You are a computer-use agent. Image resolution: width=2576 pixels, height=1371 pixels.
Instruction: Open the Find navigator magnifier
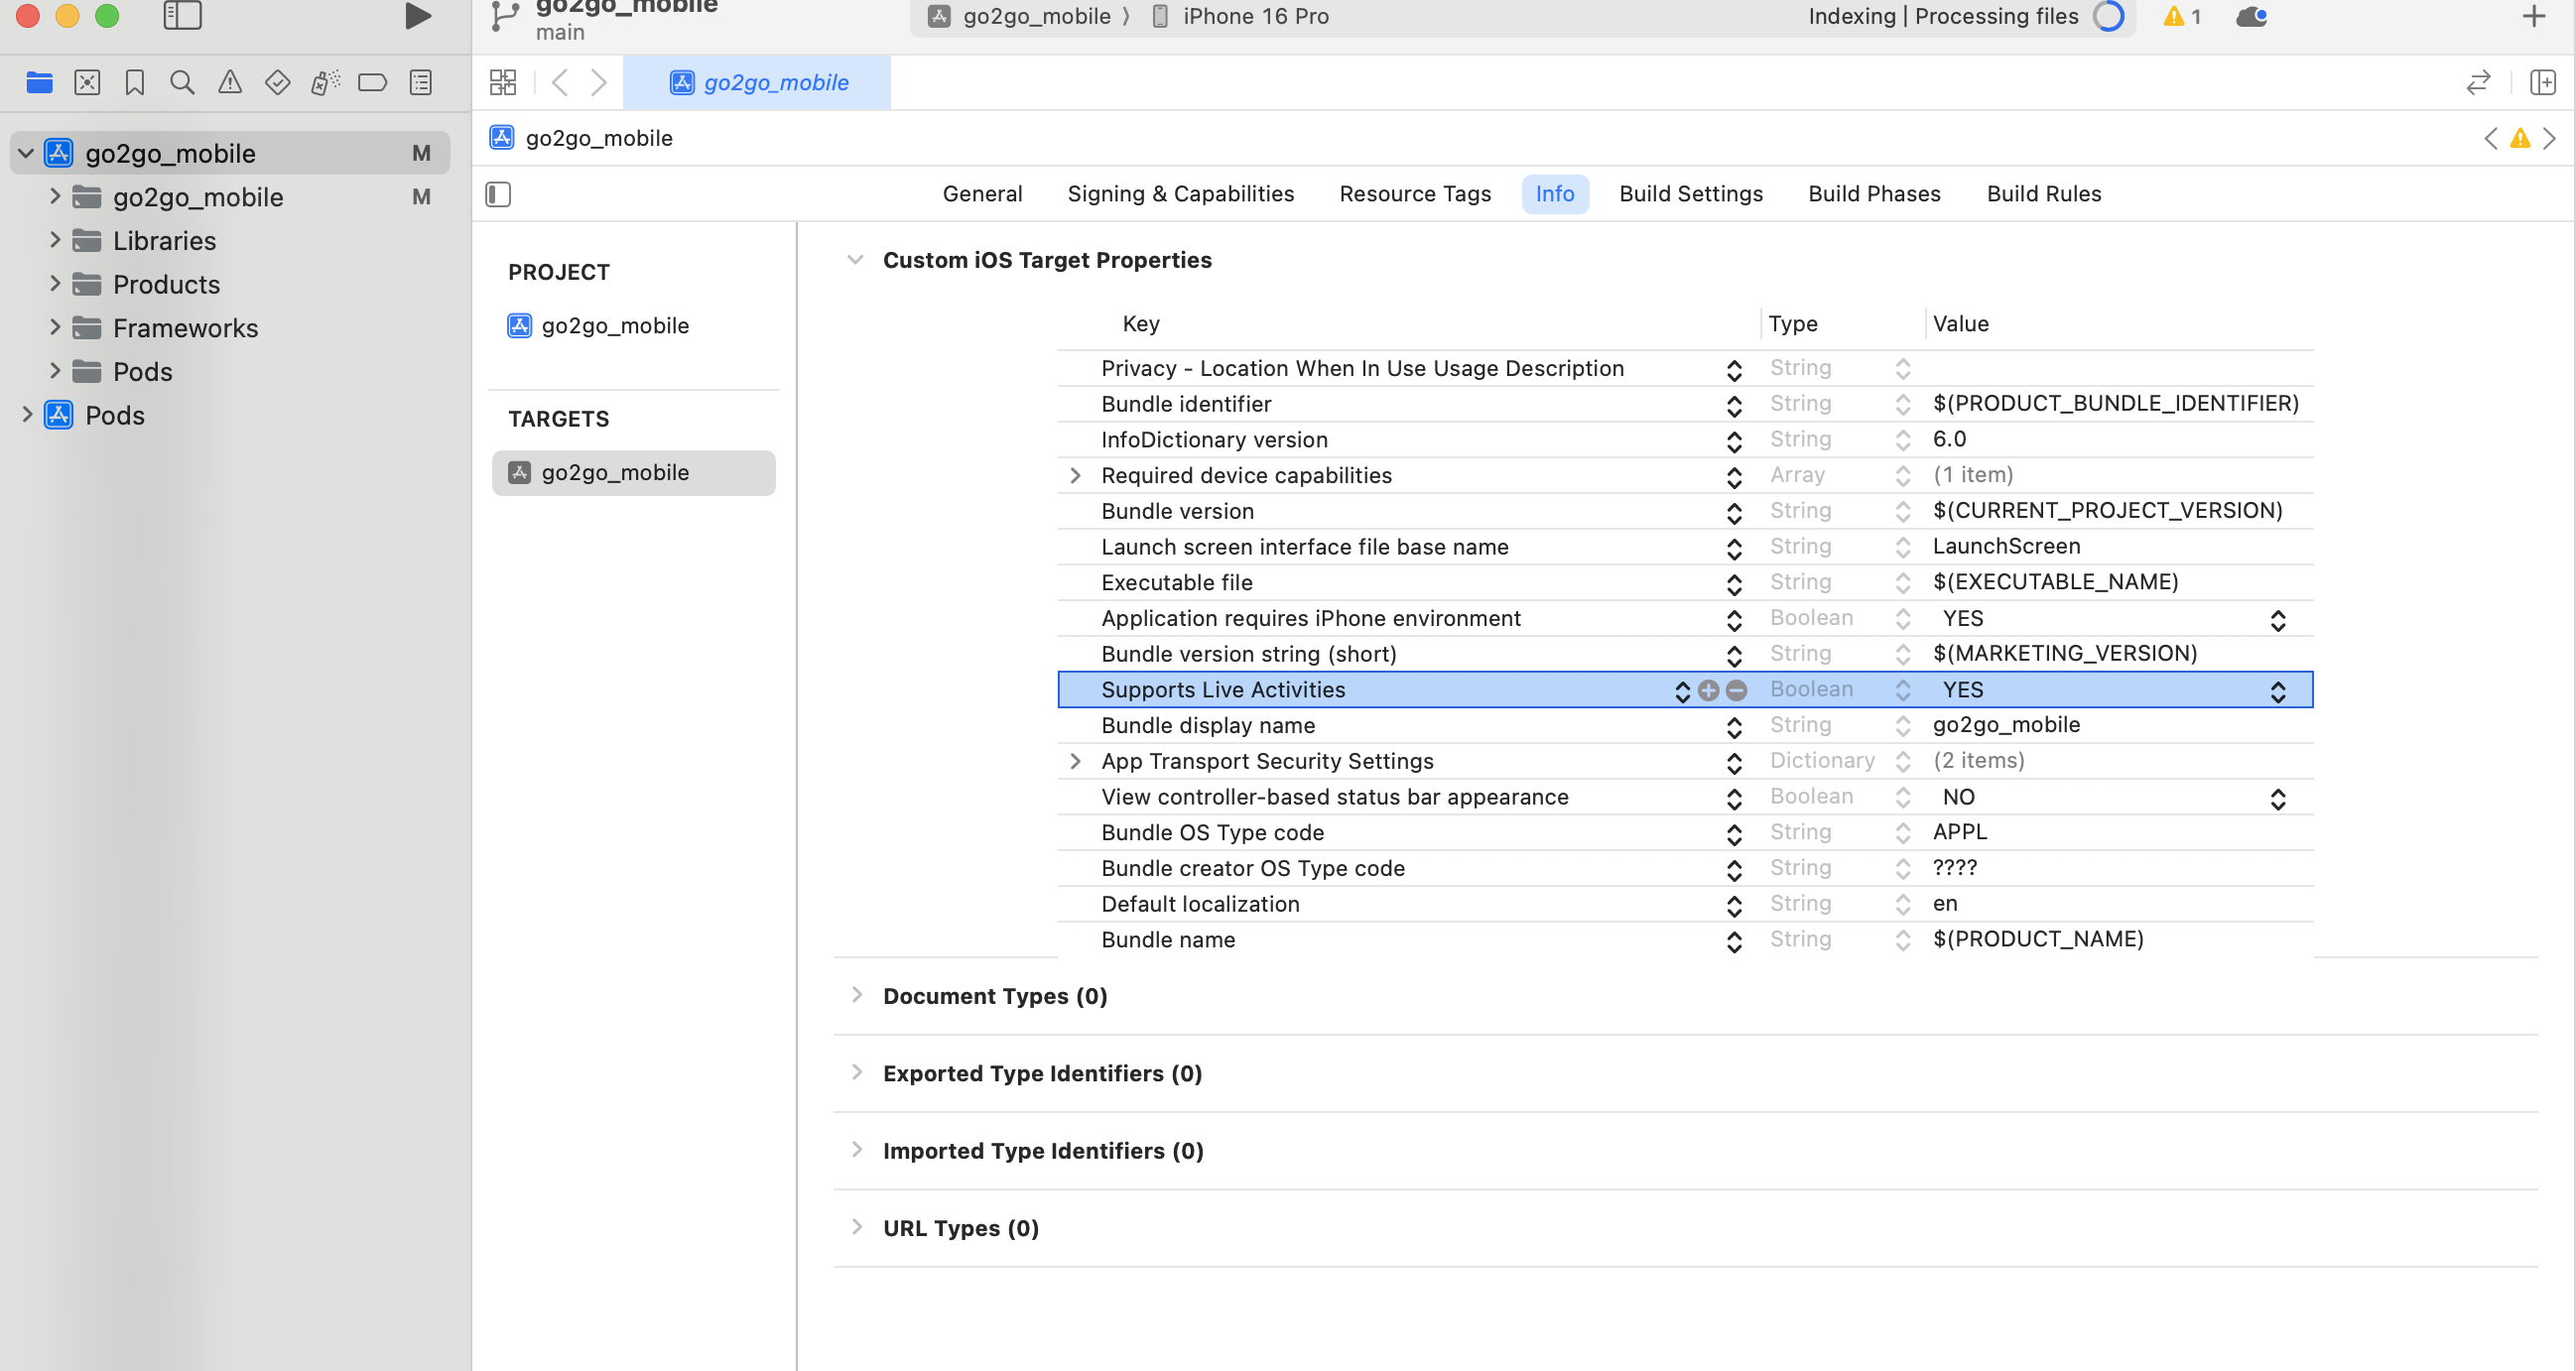coord(182,82)
